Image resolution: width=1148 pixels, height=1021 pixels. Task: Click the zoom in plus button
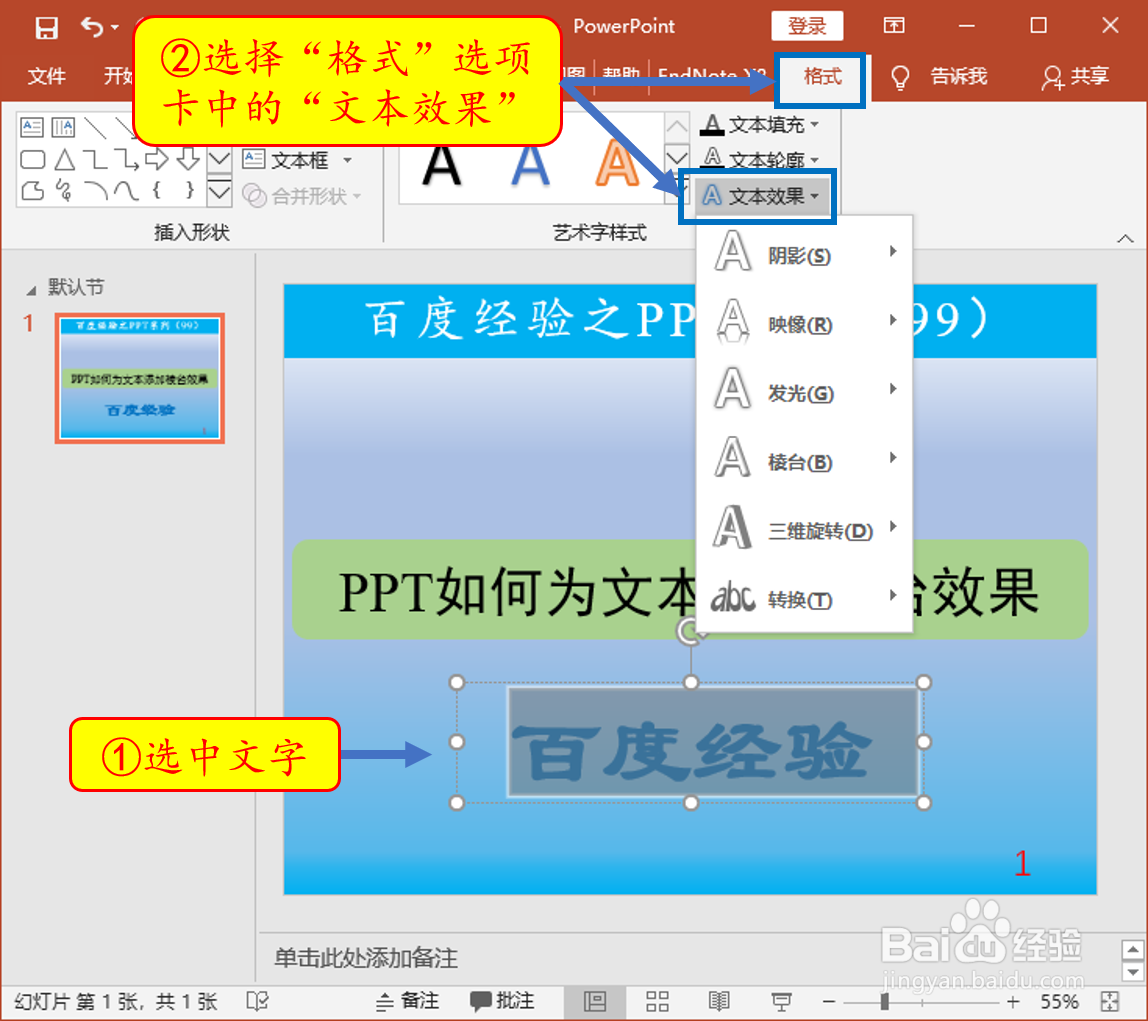tap(1013, 1001)
